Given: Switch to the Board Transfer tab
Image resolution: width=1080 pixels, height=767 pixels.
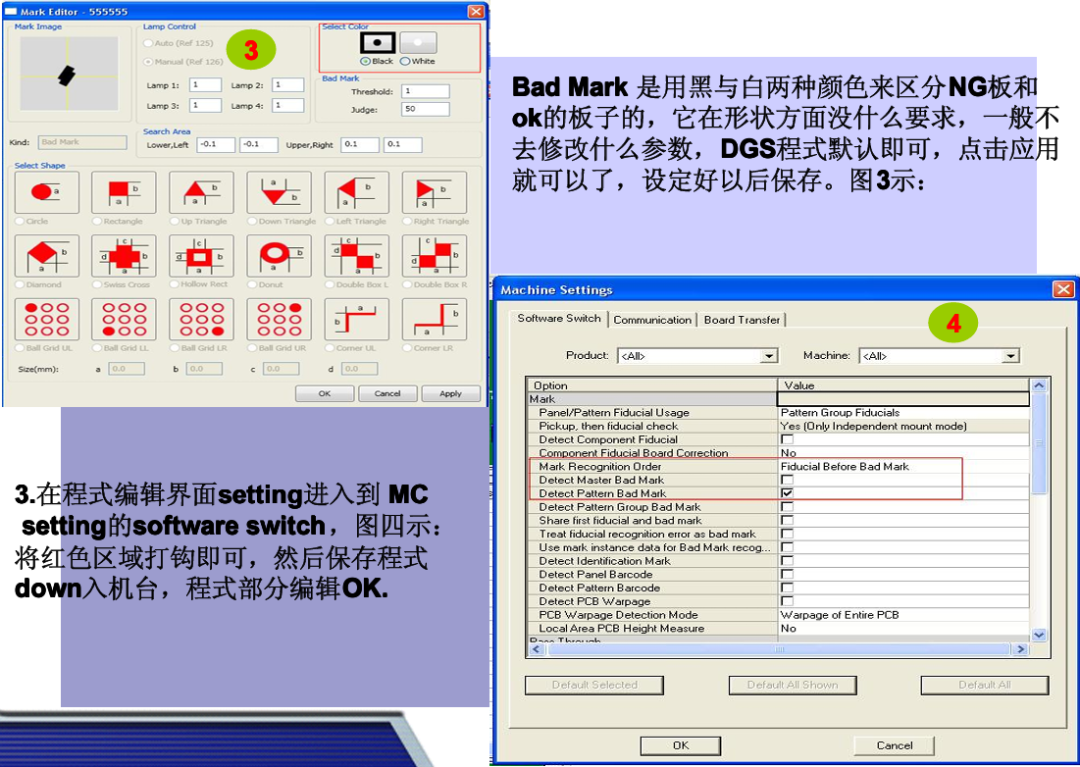Looking at the screenshot, I should (x=742, y=320).
